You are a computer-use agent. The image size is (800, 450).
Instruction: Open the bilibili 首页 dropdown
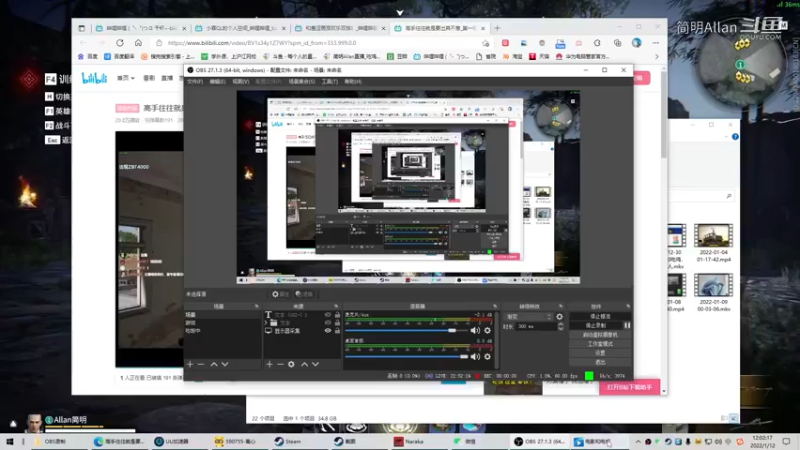[126, 78]
